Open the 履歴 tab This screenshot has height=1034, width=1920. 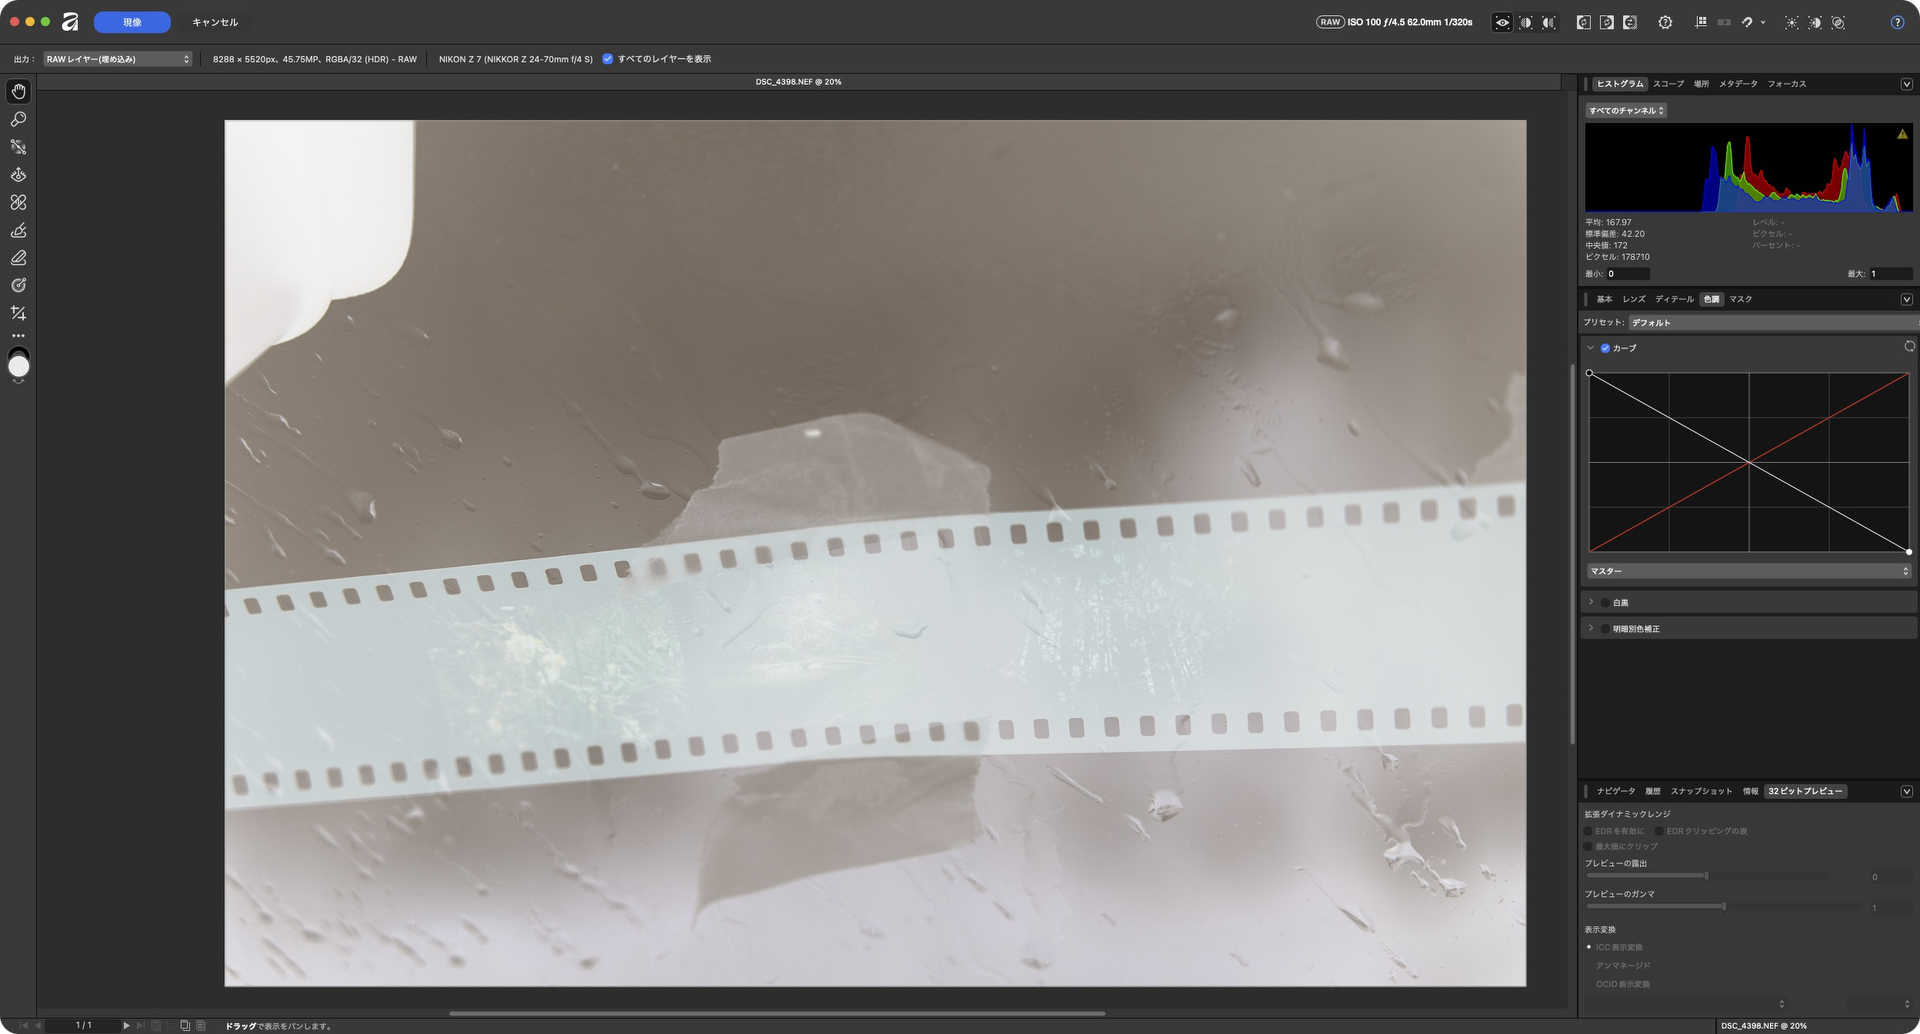(x=1653, y=791)
